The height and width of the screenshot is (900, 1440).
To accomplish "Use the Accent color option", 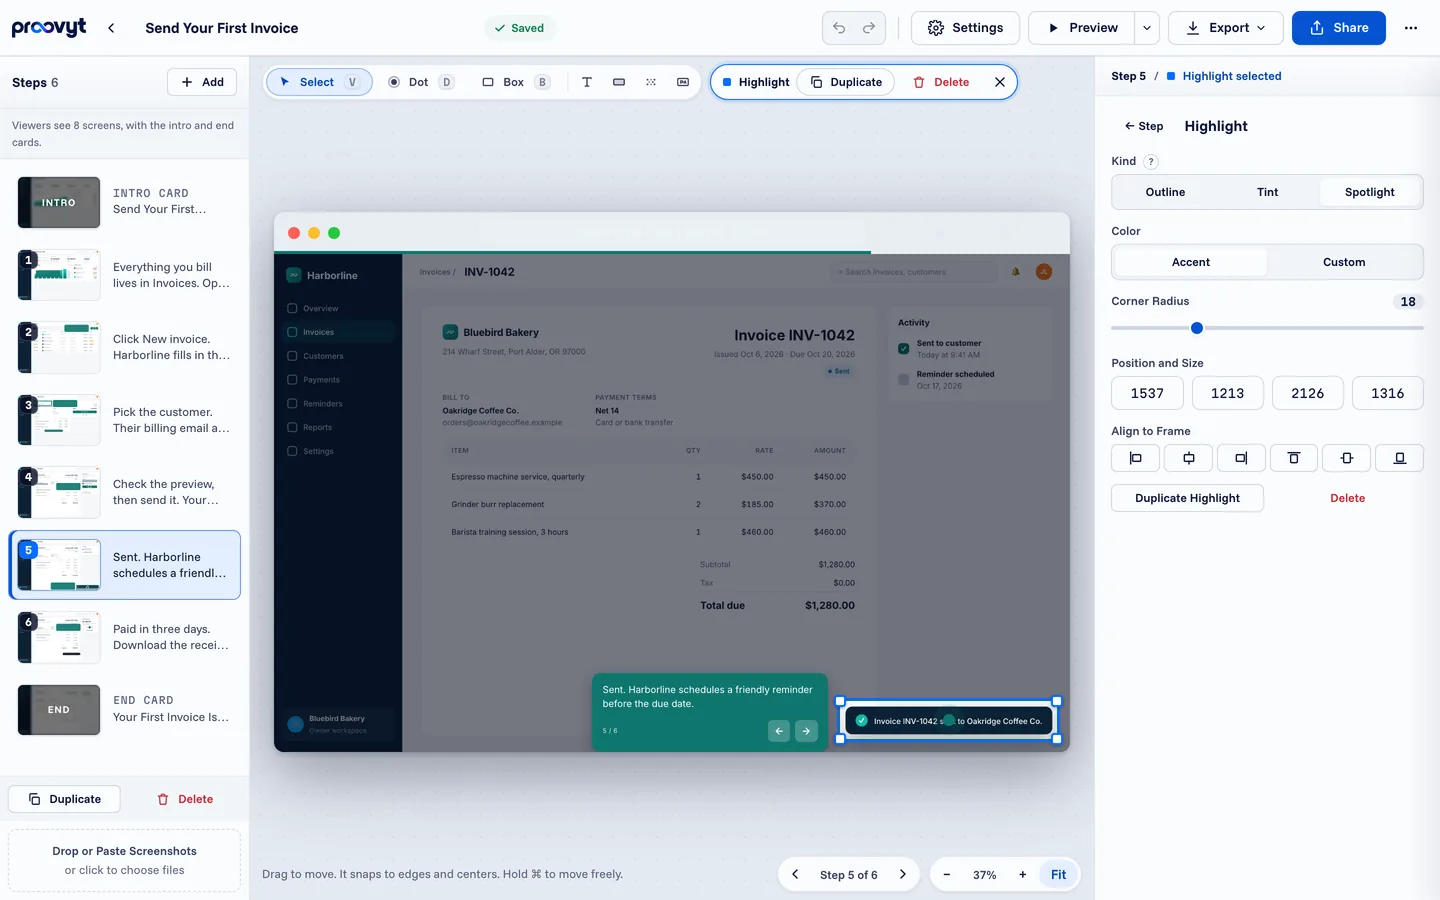I will tap(1190, 262).
